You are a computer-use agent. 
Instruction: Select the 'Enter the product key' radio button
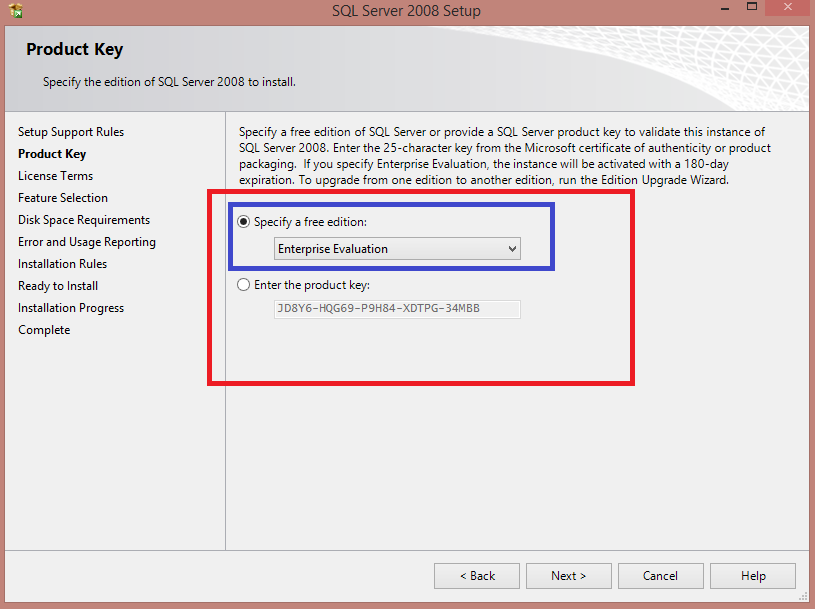(243, 285)
